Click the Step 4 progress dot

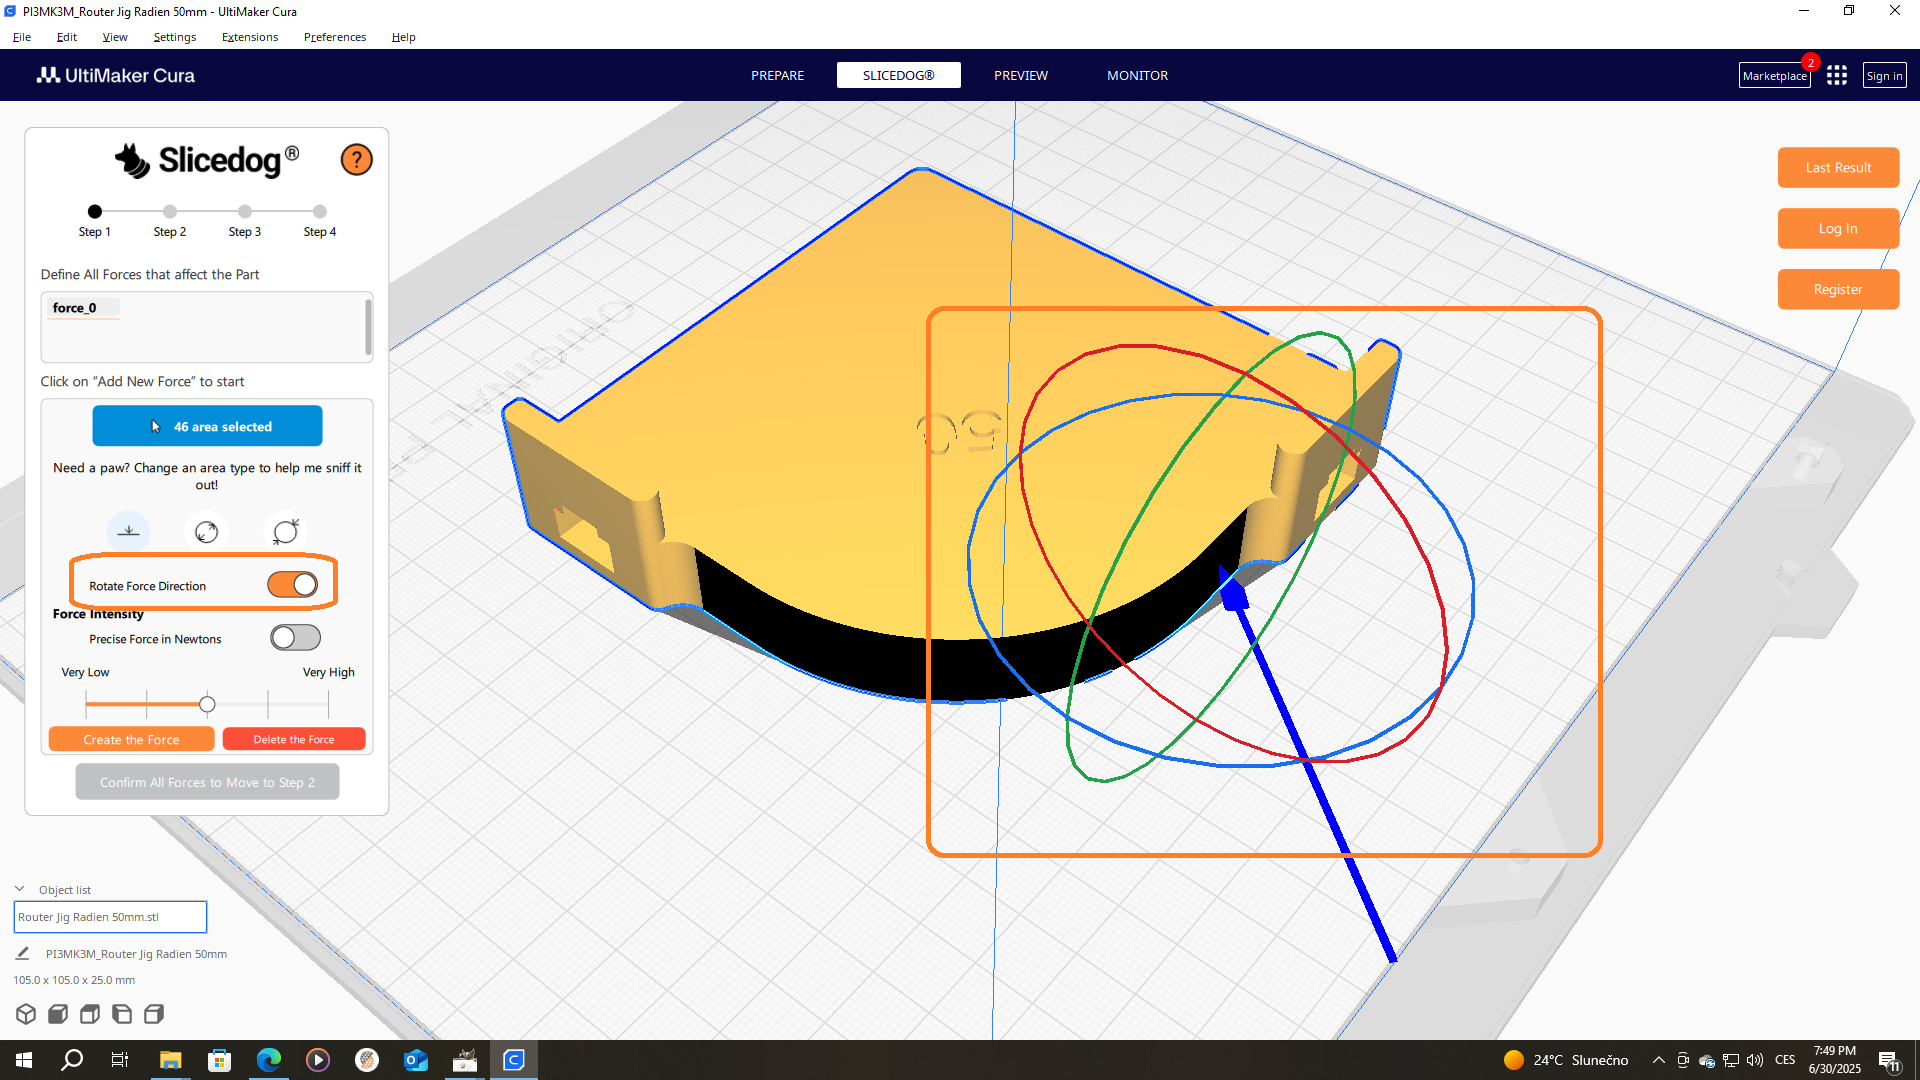(320, 211)
